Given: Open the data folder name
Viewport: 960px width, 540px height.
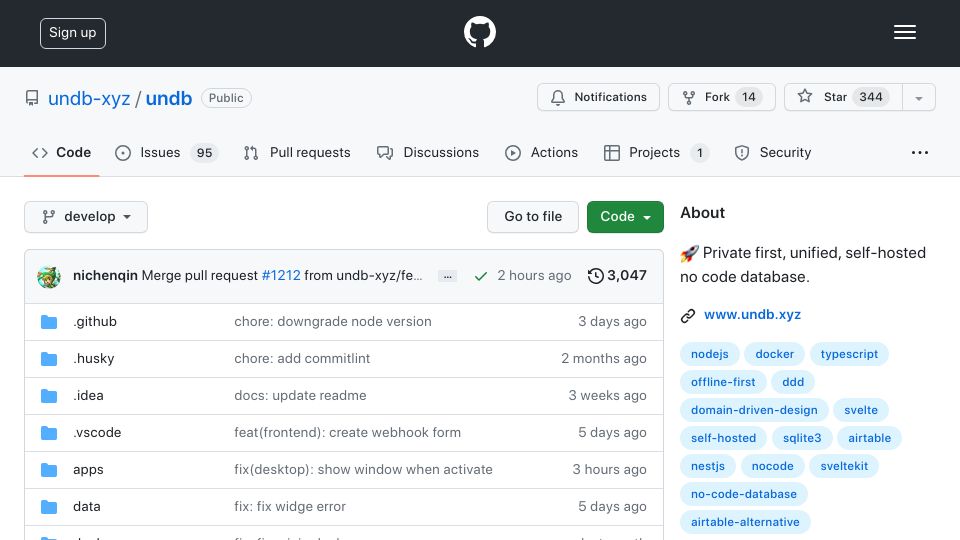Looking at the screenshot, I should pos(86,506).
